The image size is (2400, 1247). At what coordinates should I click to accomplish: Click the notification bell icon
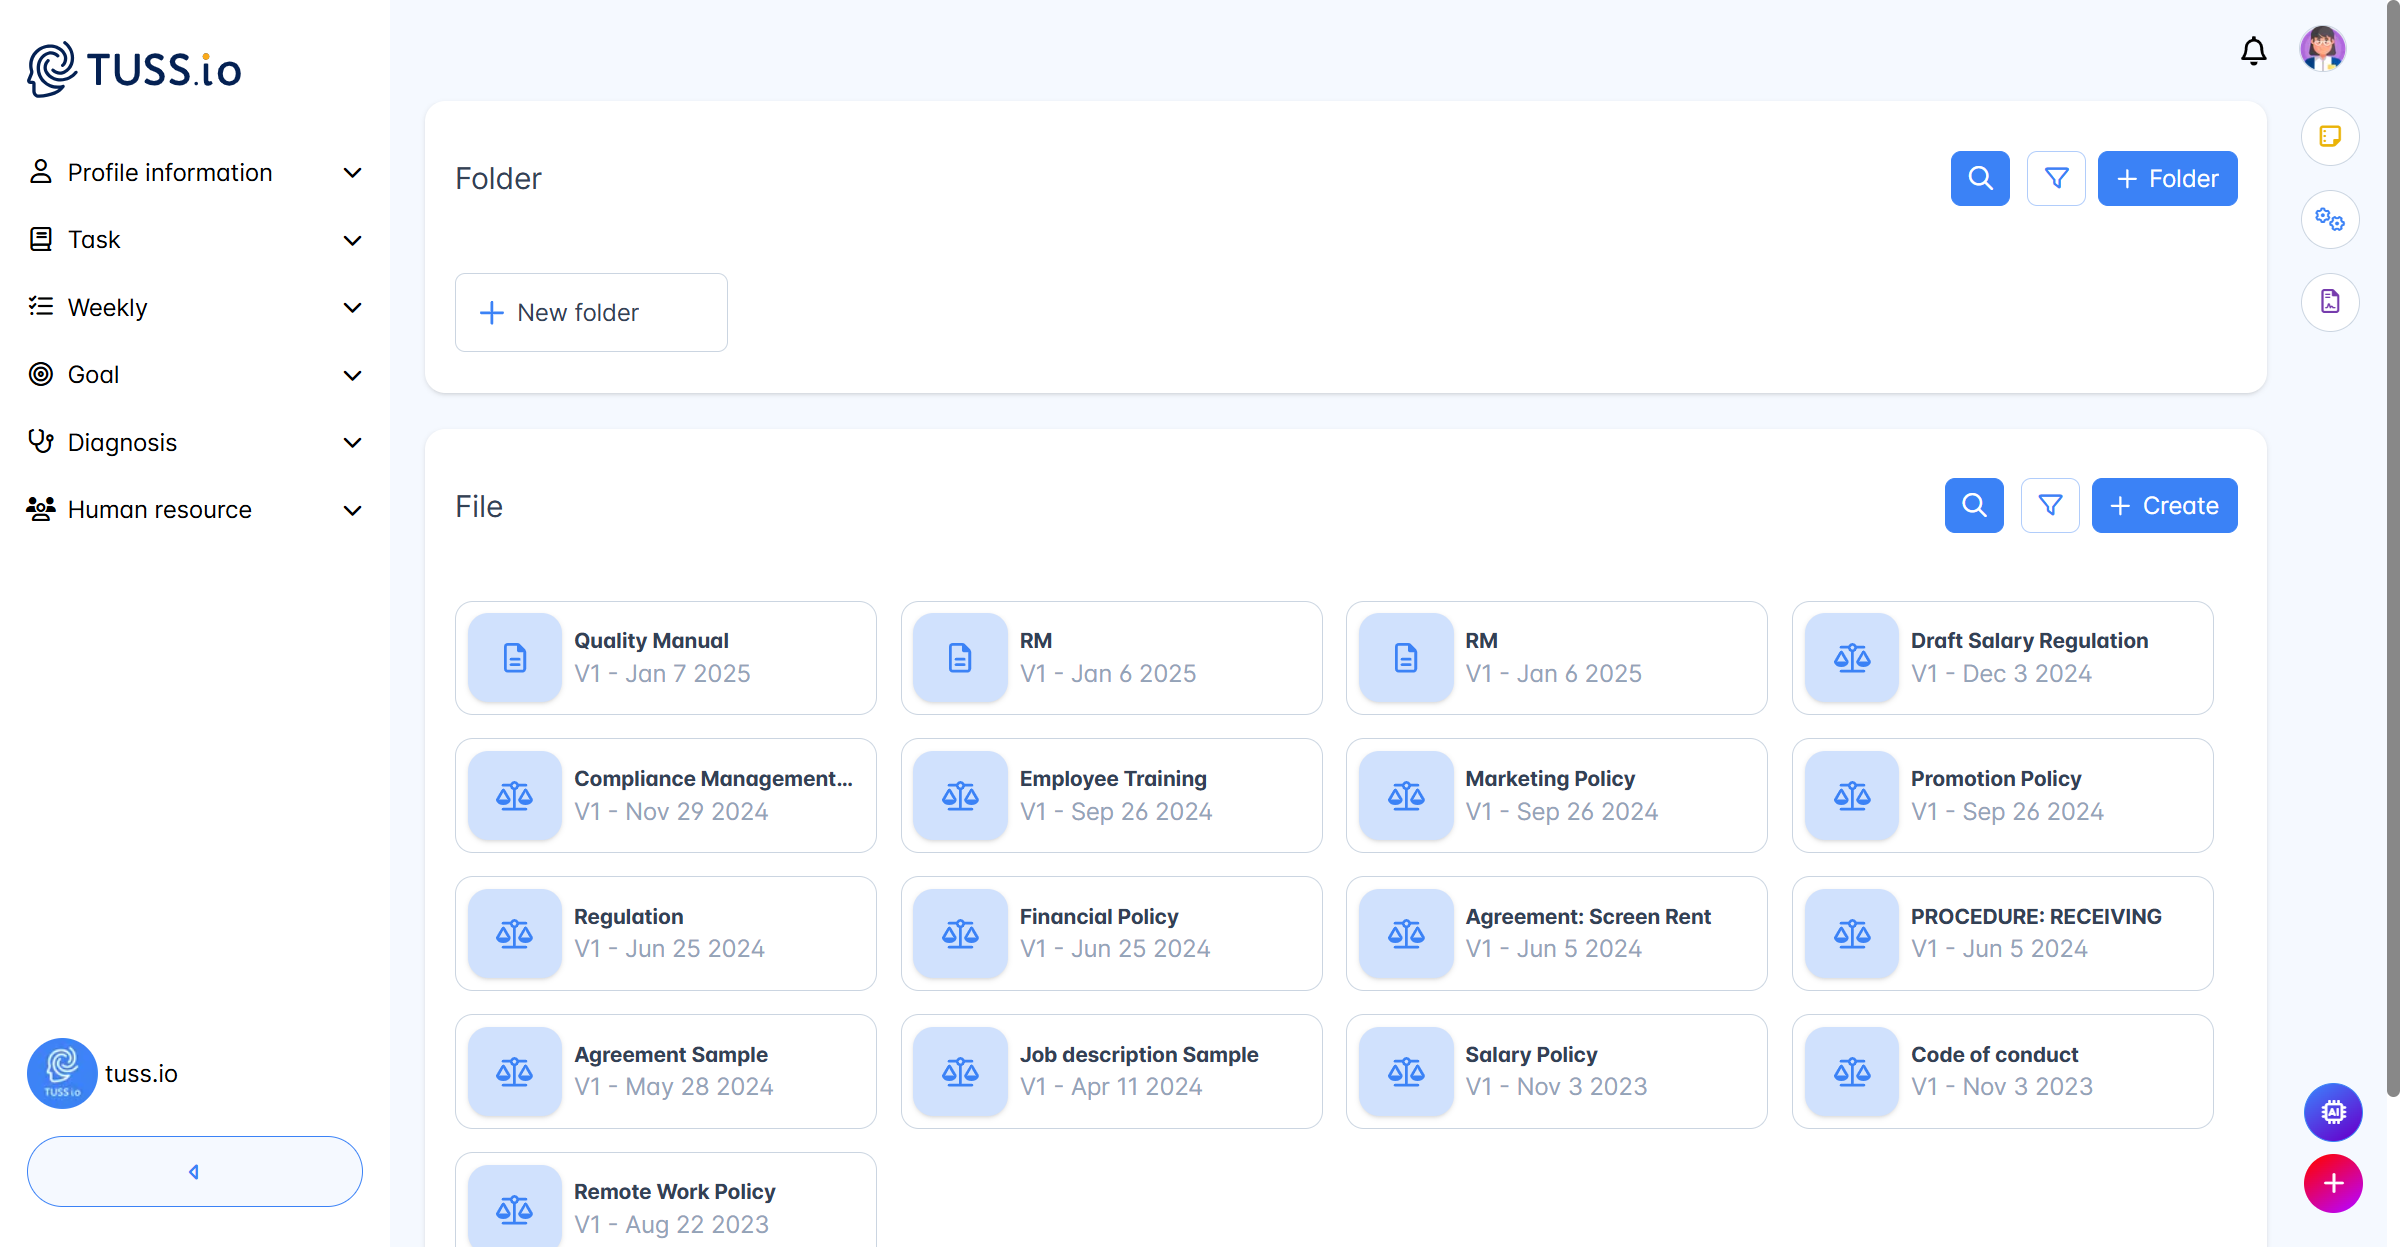2253,51
